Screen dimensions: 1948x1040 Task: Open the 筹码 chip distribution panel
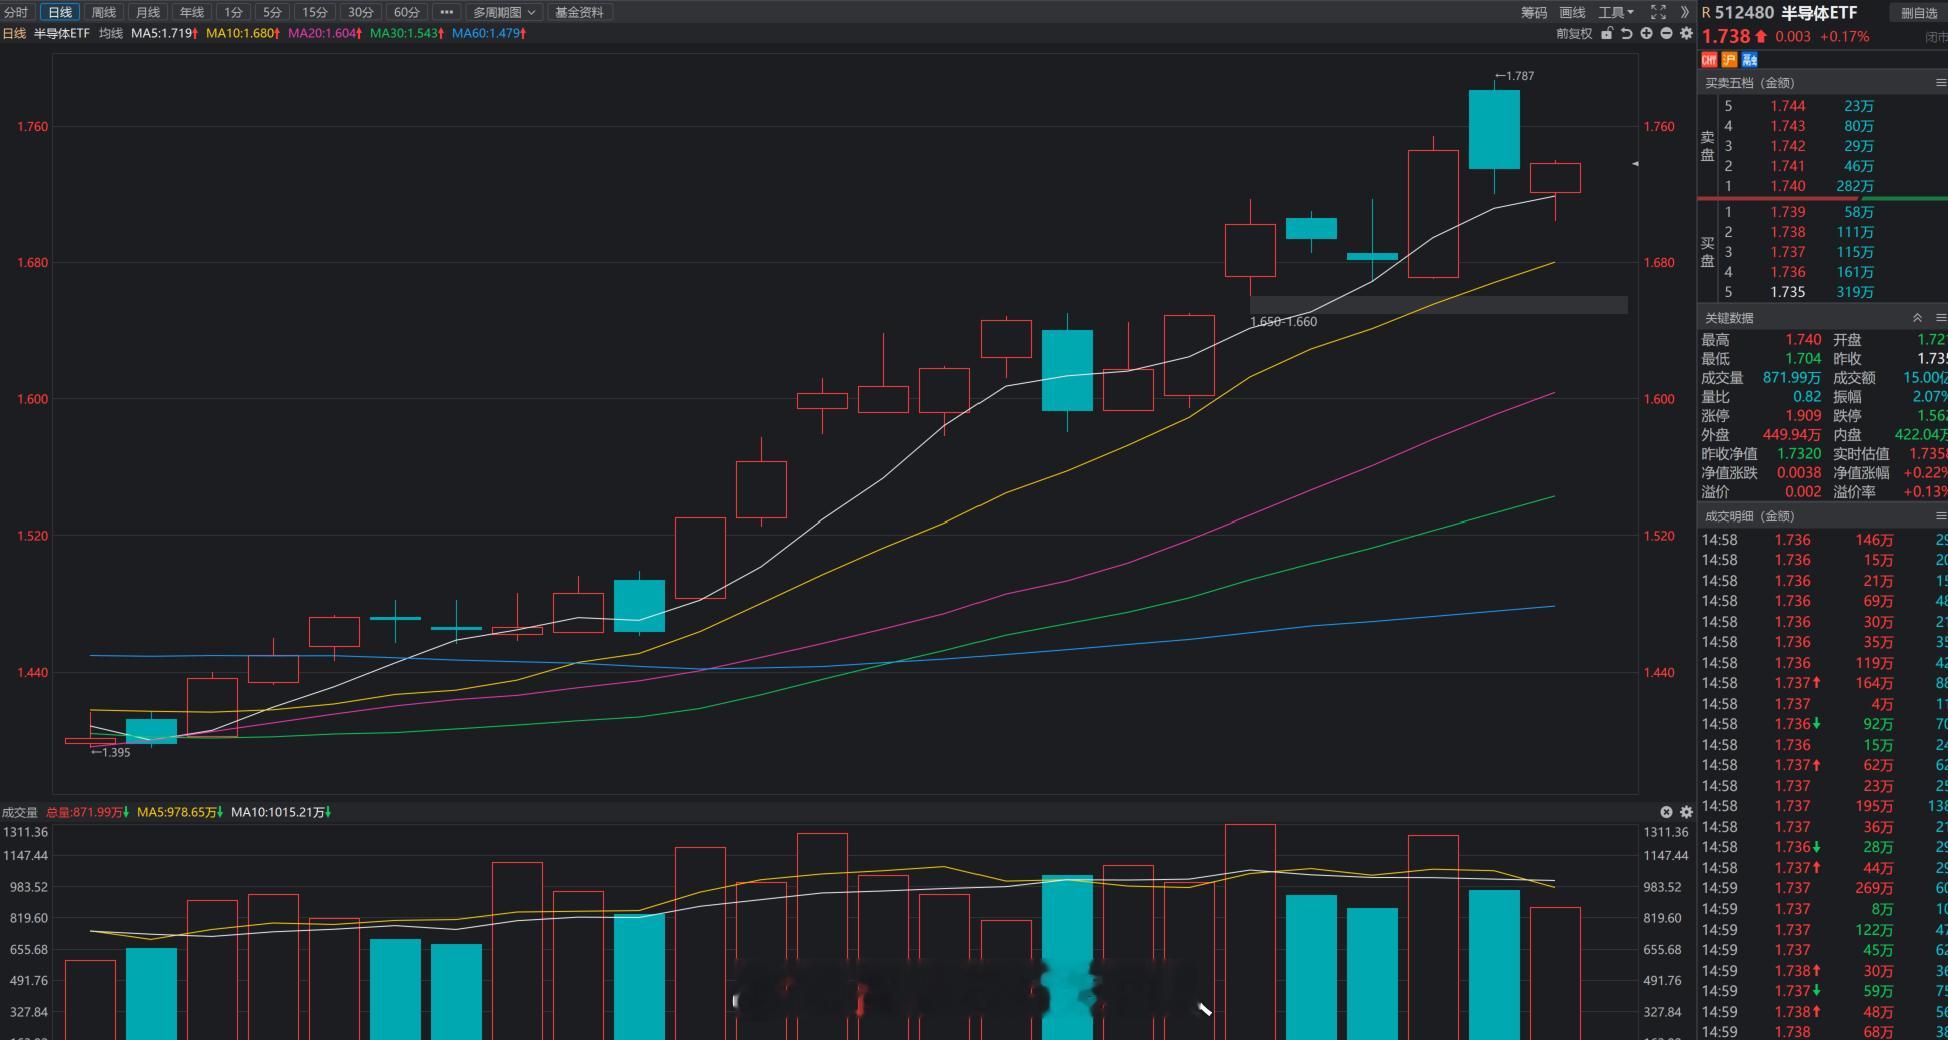tap(1533, 12)
